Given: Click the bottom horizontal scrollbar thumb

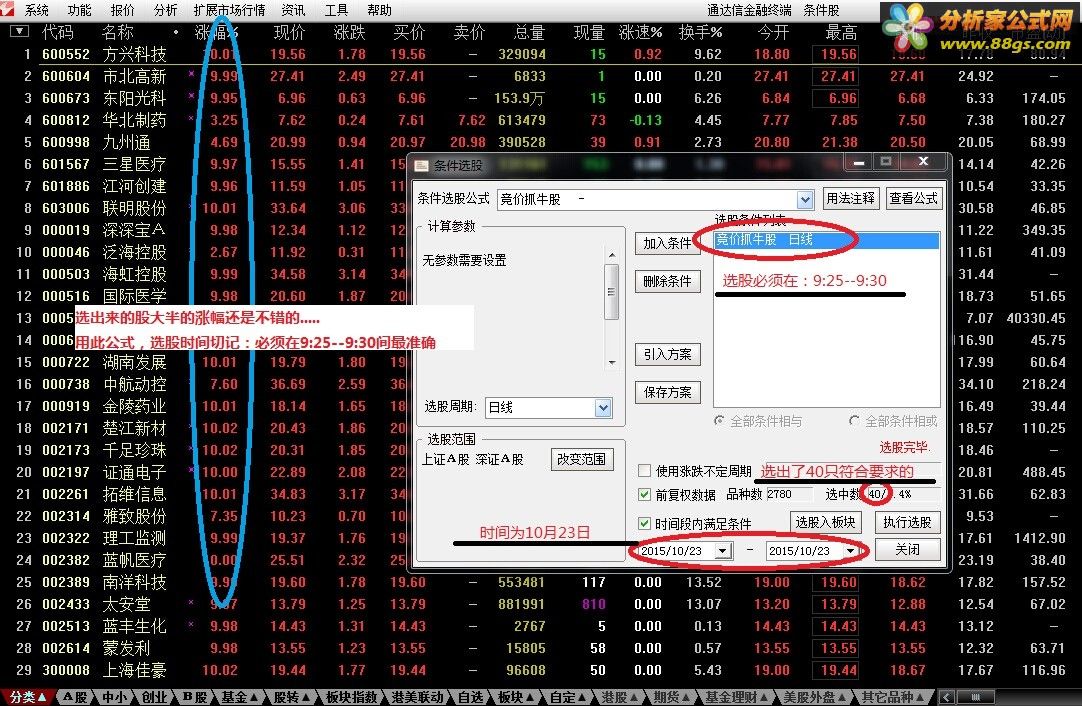Looking at the screenshot, I should (x=975, y=697).
